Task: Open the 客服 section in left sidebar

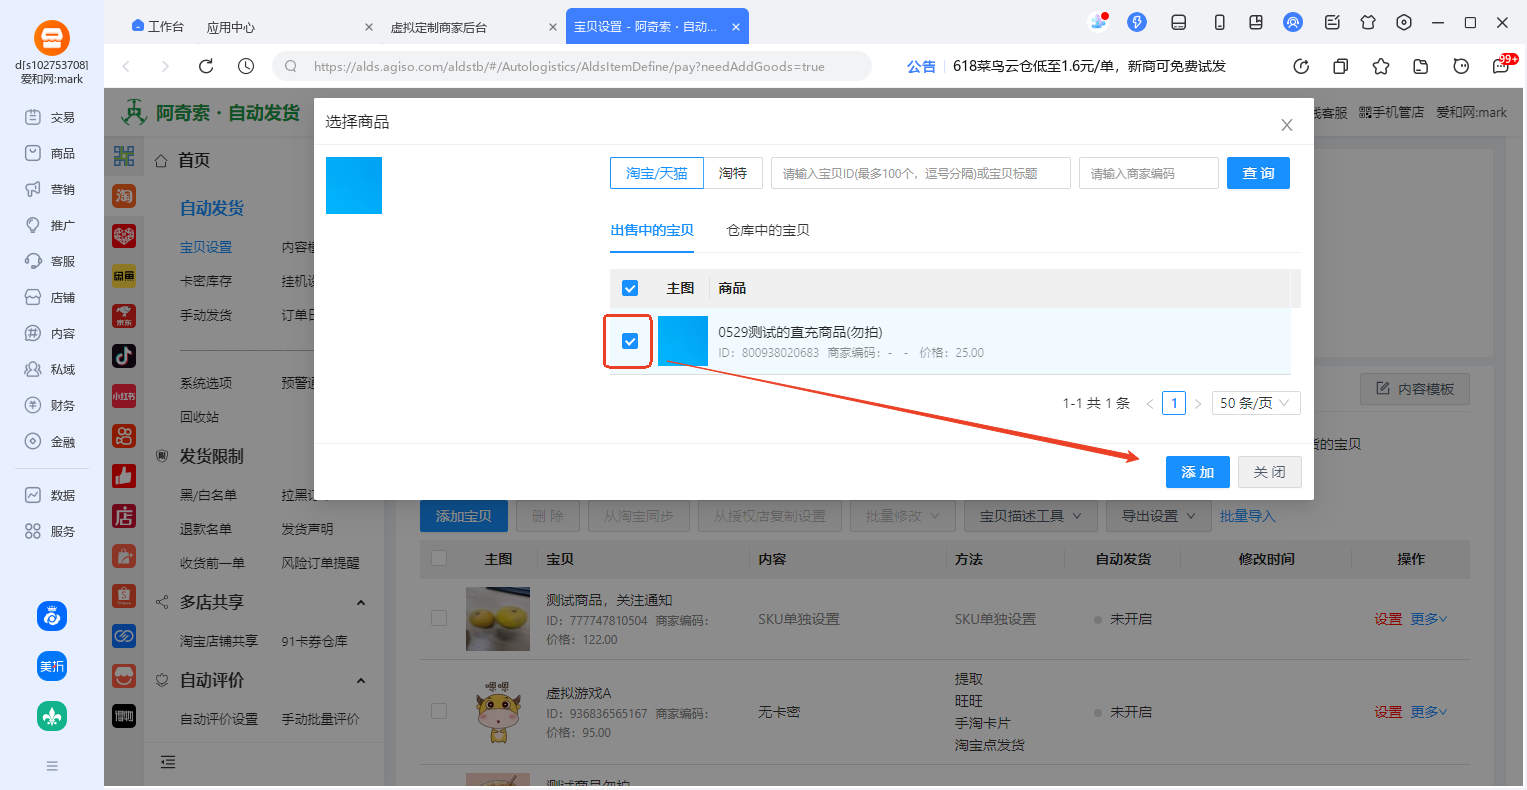Action: click(51, 261)
